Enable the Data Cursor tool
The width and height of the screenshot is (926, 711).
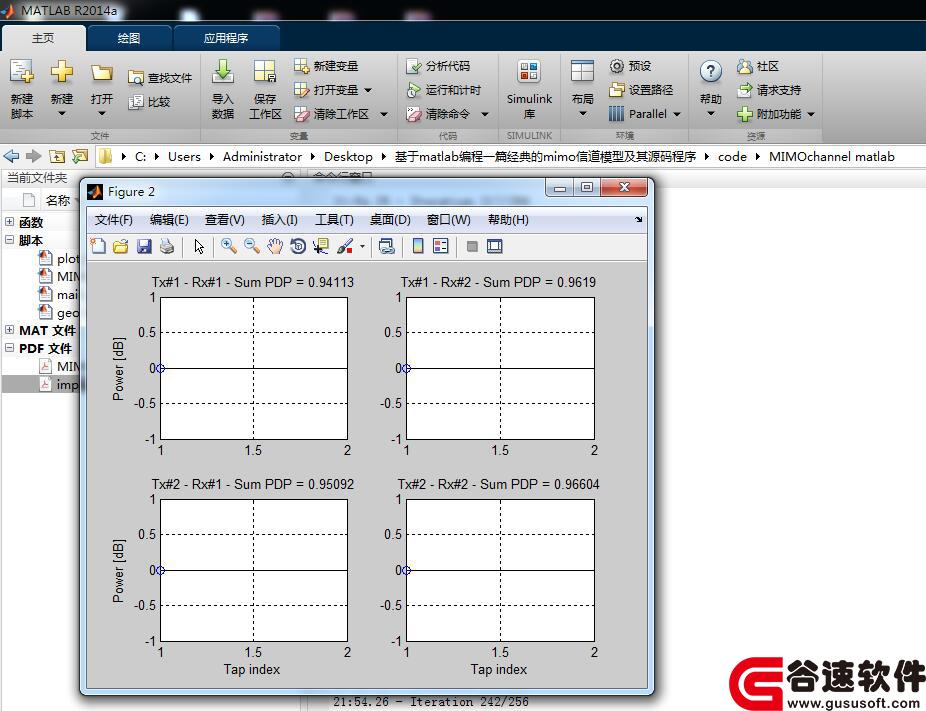[321, 246]
